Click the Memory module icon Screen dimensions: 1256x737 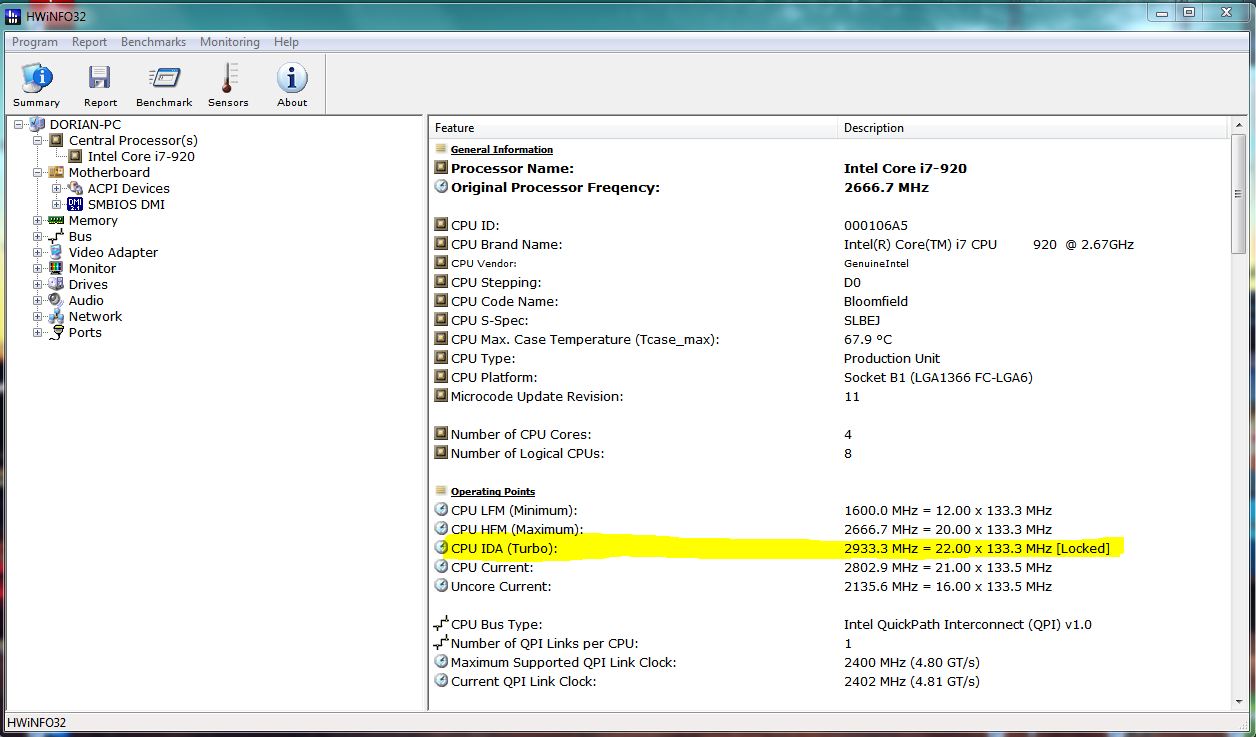click(x=56, y=220)
